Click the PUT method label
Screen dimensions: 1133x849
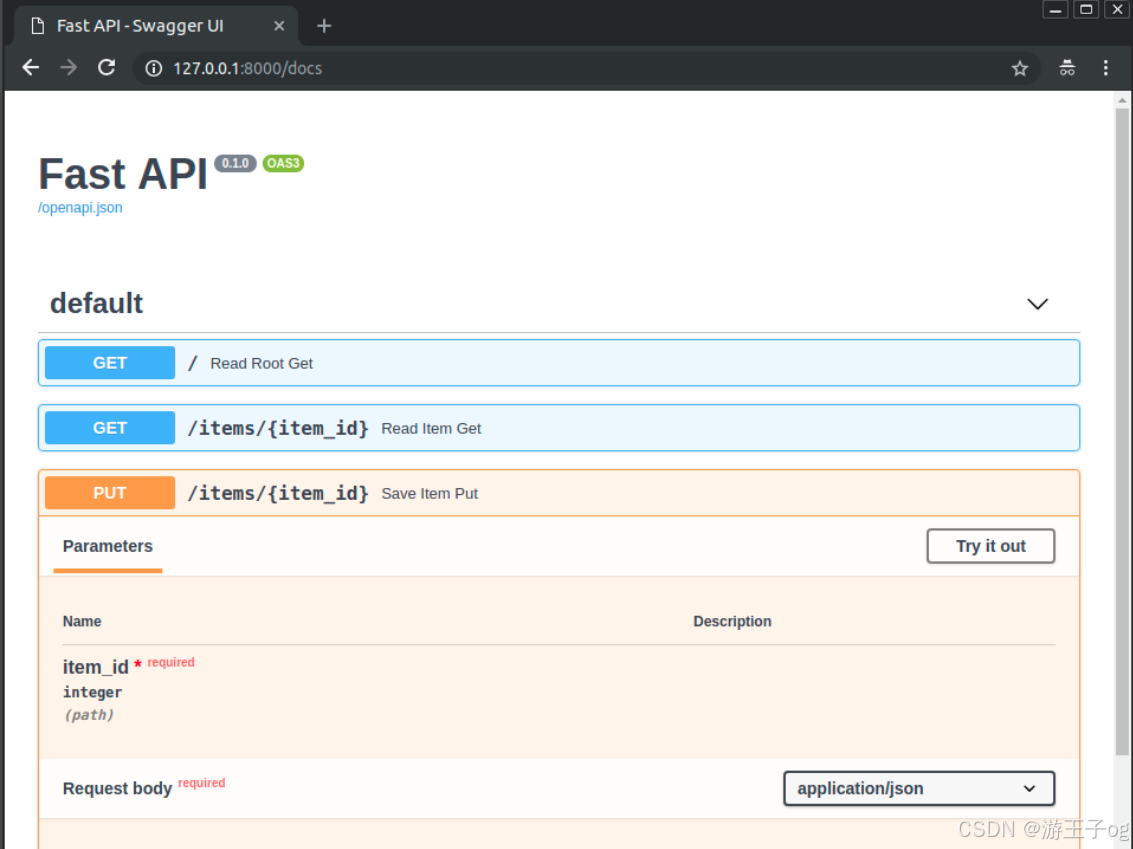tap(109, 493)
